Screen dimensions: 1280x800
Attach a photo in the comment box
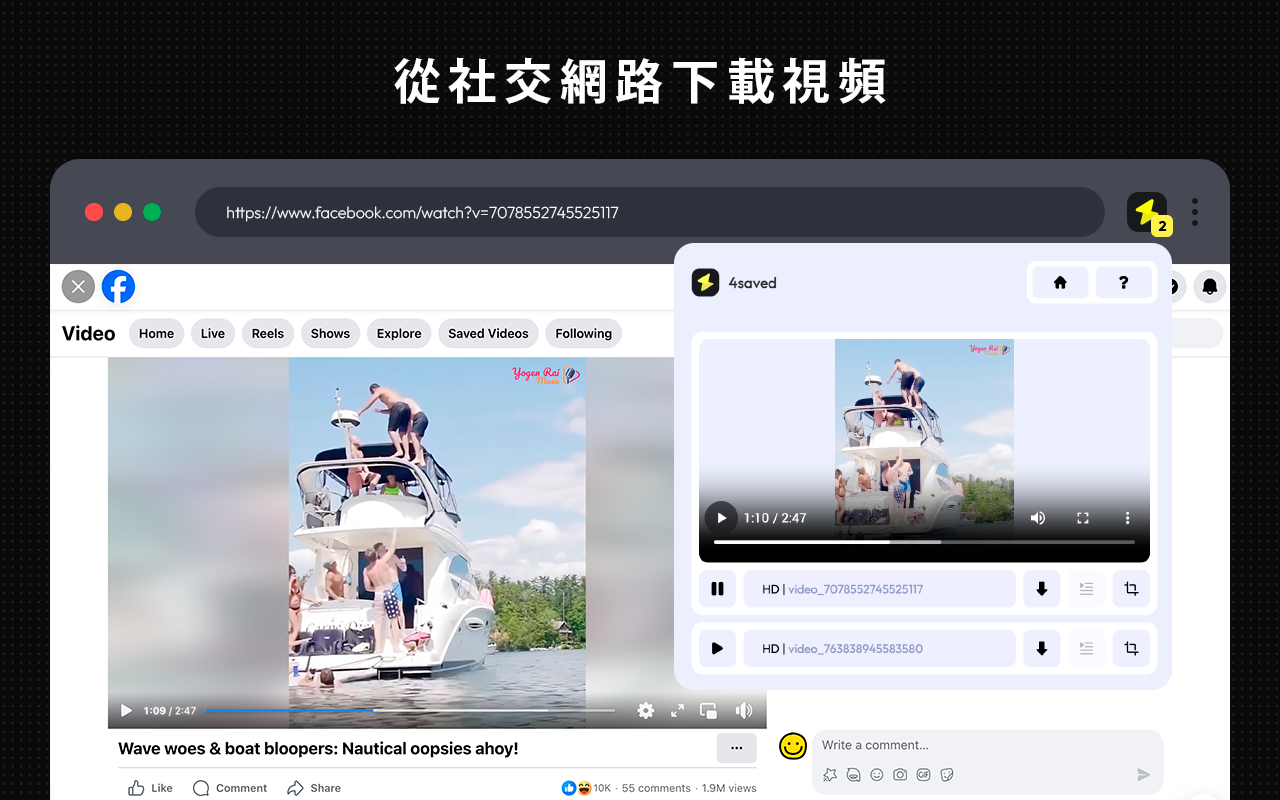(x=900, y=774)
